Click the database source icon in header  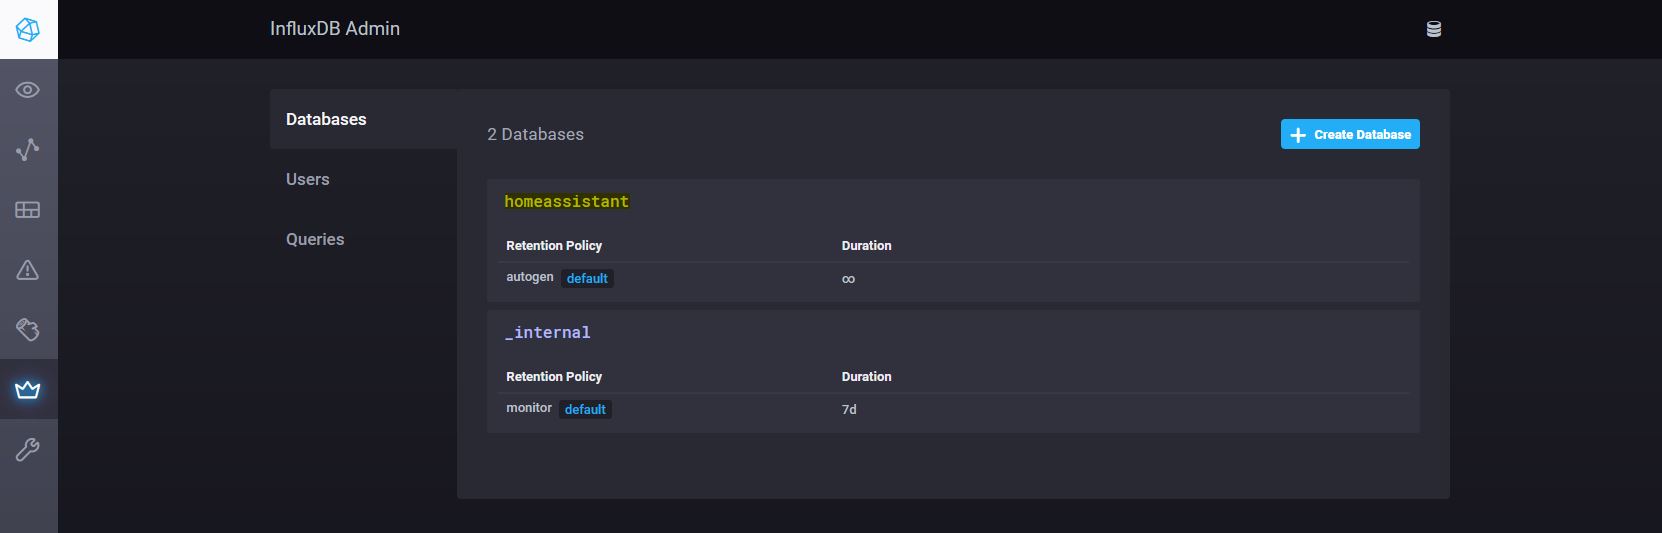pyautogui.click(x=1433, y=30)
